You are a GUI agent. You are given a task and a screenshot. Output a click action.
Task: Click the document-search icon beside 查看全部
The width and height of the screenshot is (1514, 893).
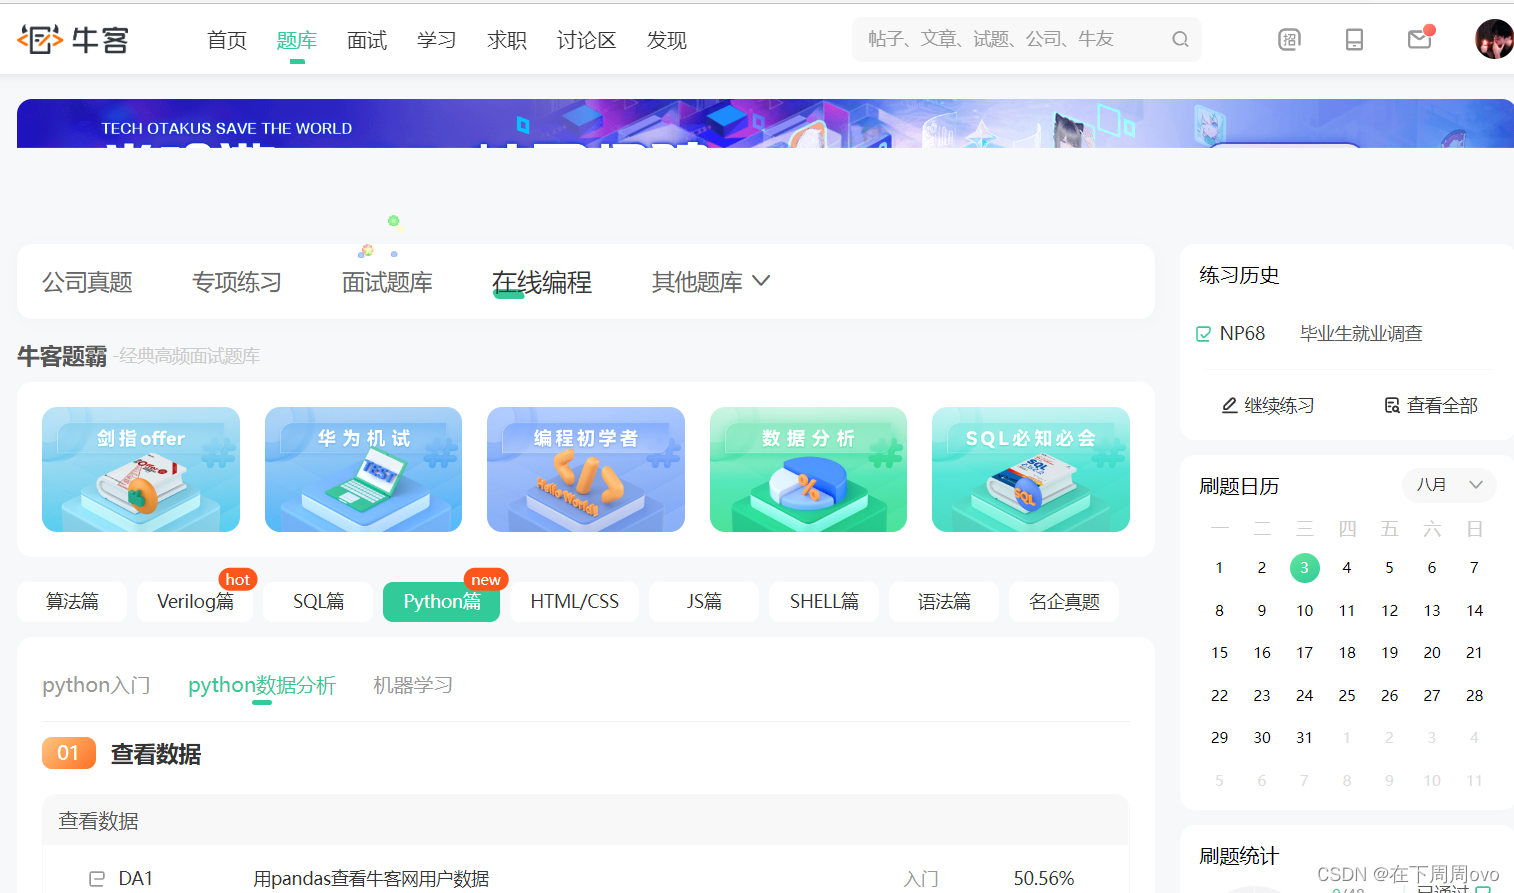[x=1391, y=404]
